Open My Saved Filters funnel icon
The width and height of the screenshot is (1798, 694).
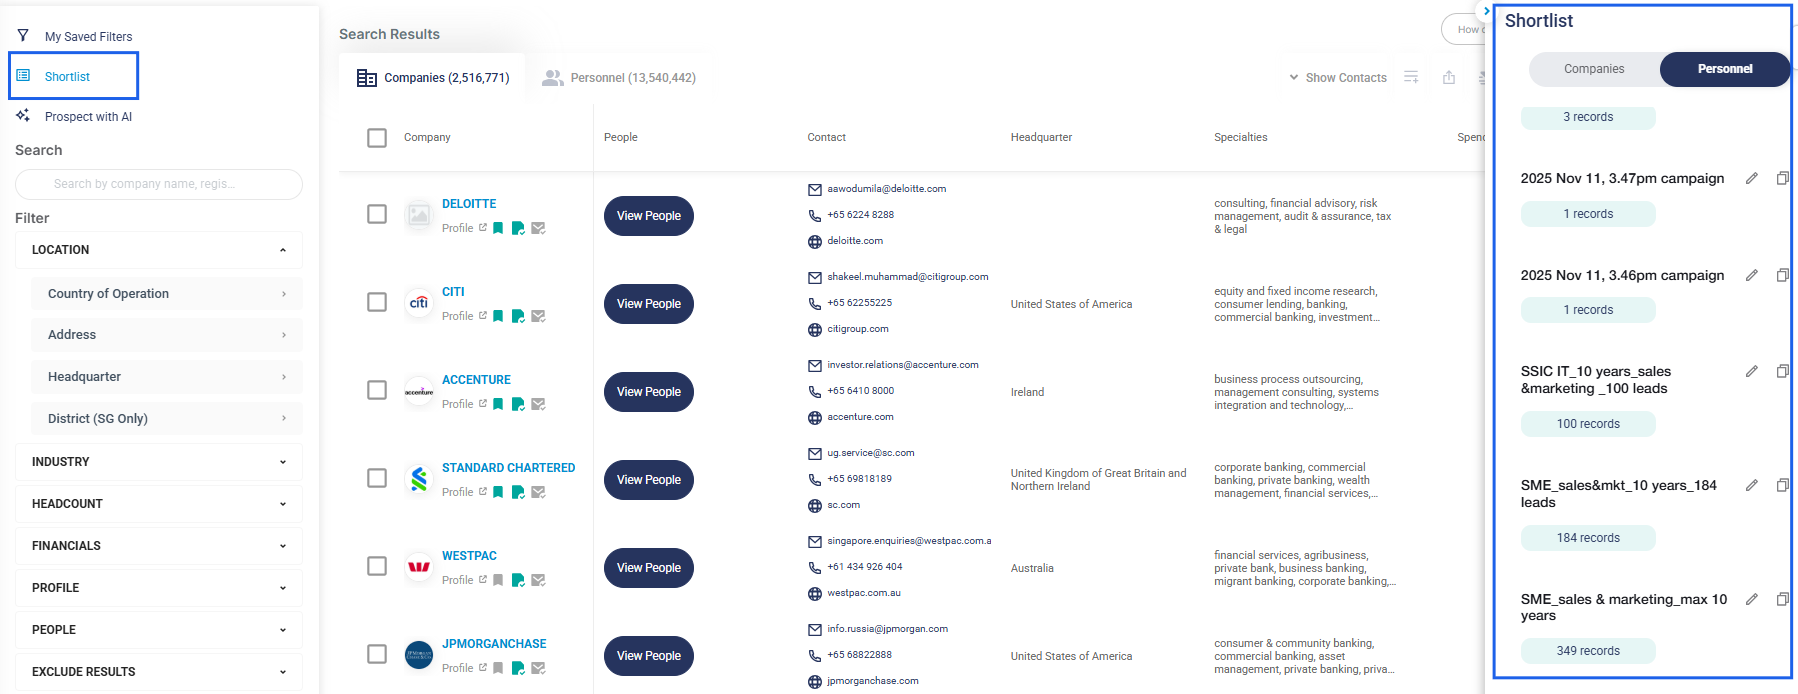click(x=23, y=36)
